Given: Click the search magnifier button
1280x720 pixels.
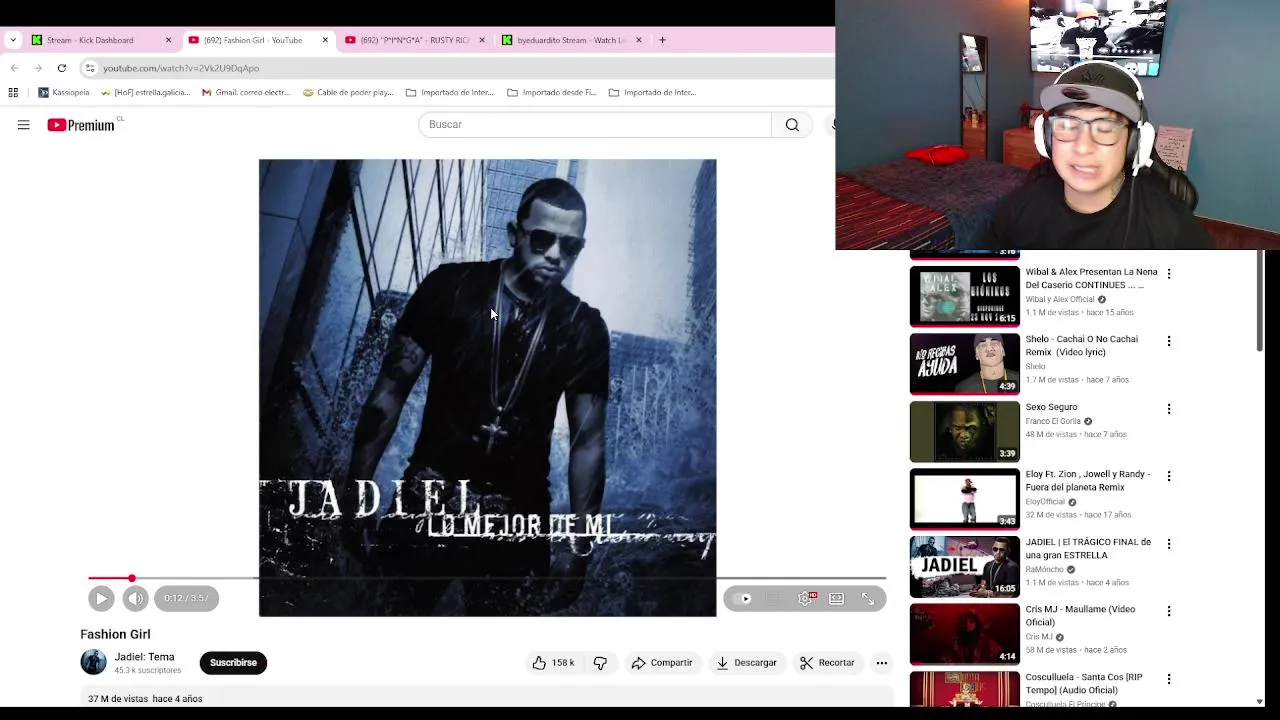Looking at the screenshot, I should point(792,125).
